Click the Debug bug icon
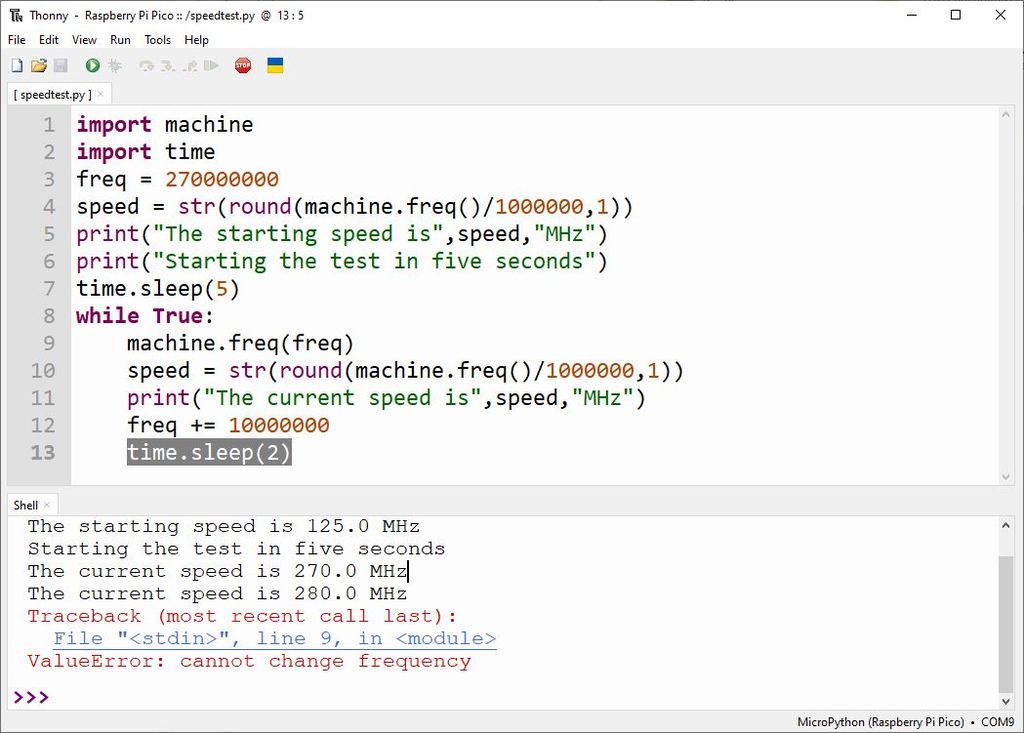1024x733 pixels. click(x=114, y=65)
